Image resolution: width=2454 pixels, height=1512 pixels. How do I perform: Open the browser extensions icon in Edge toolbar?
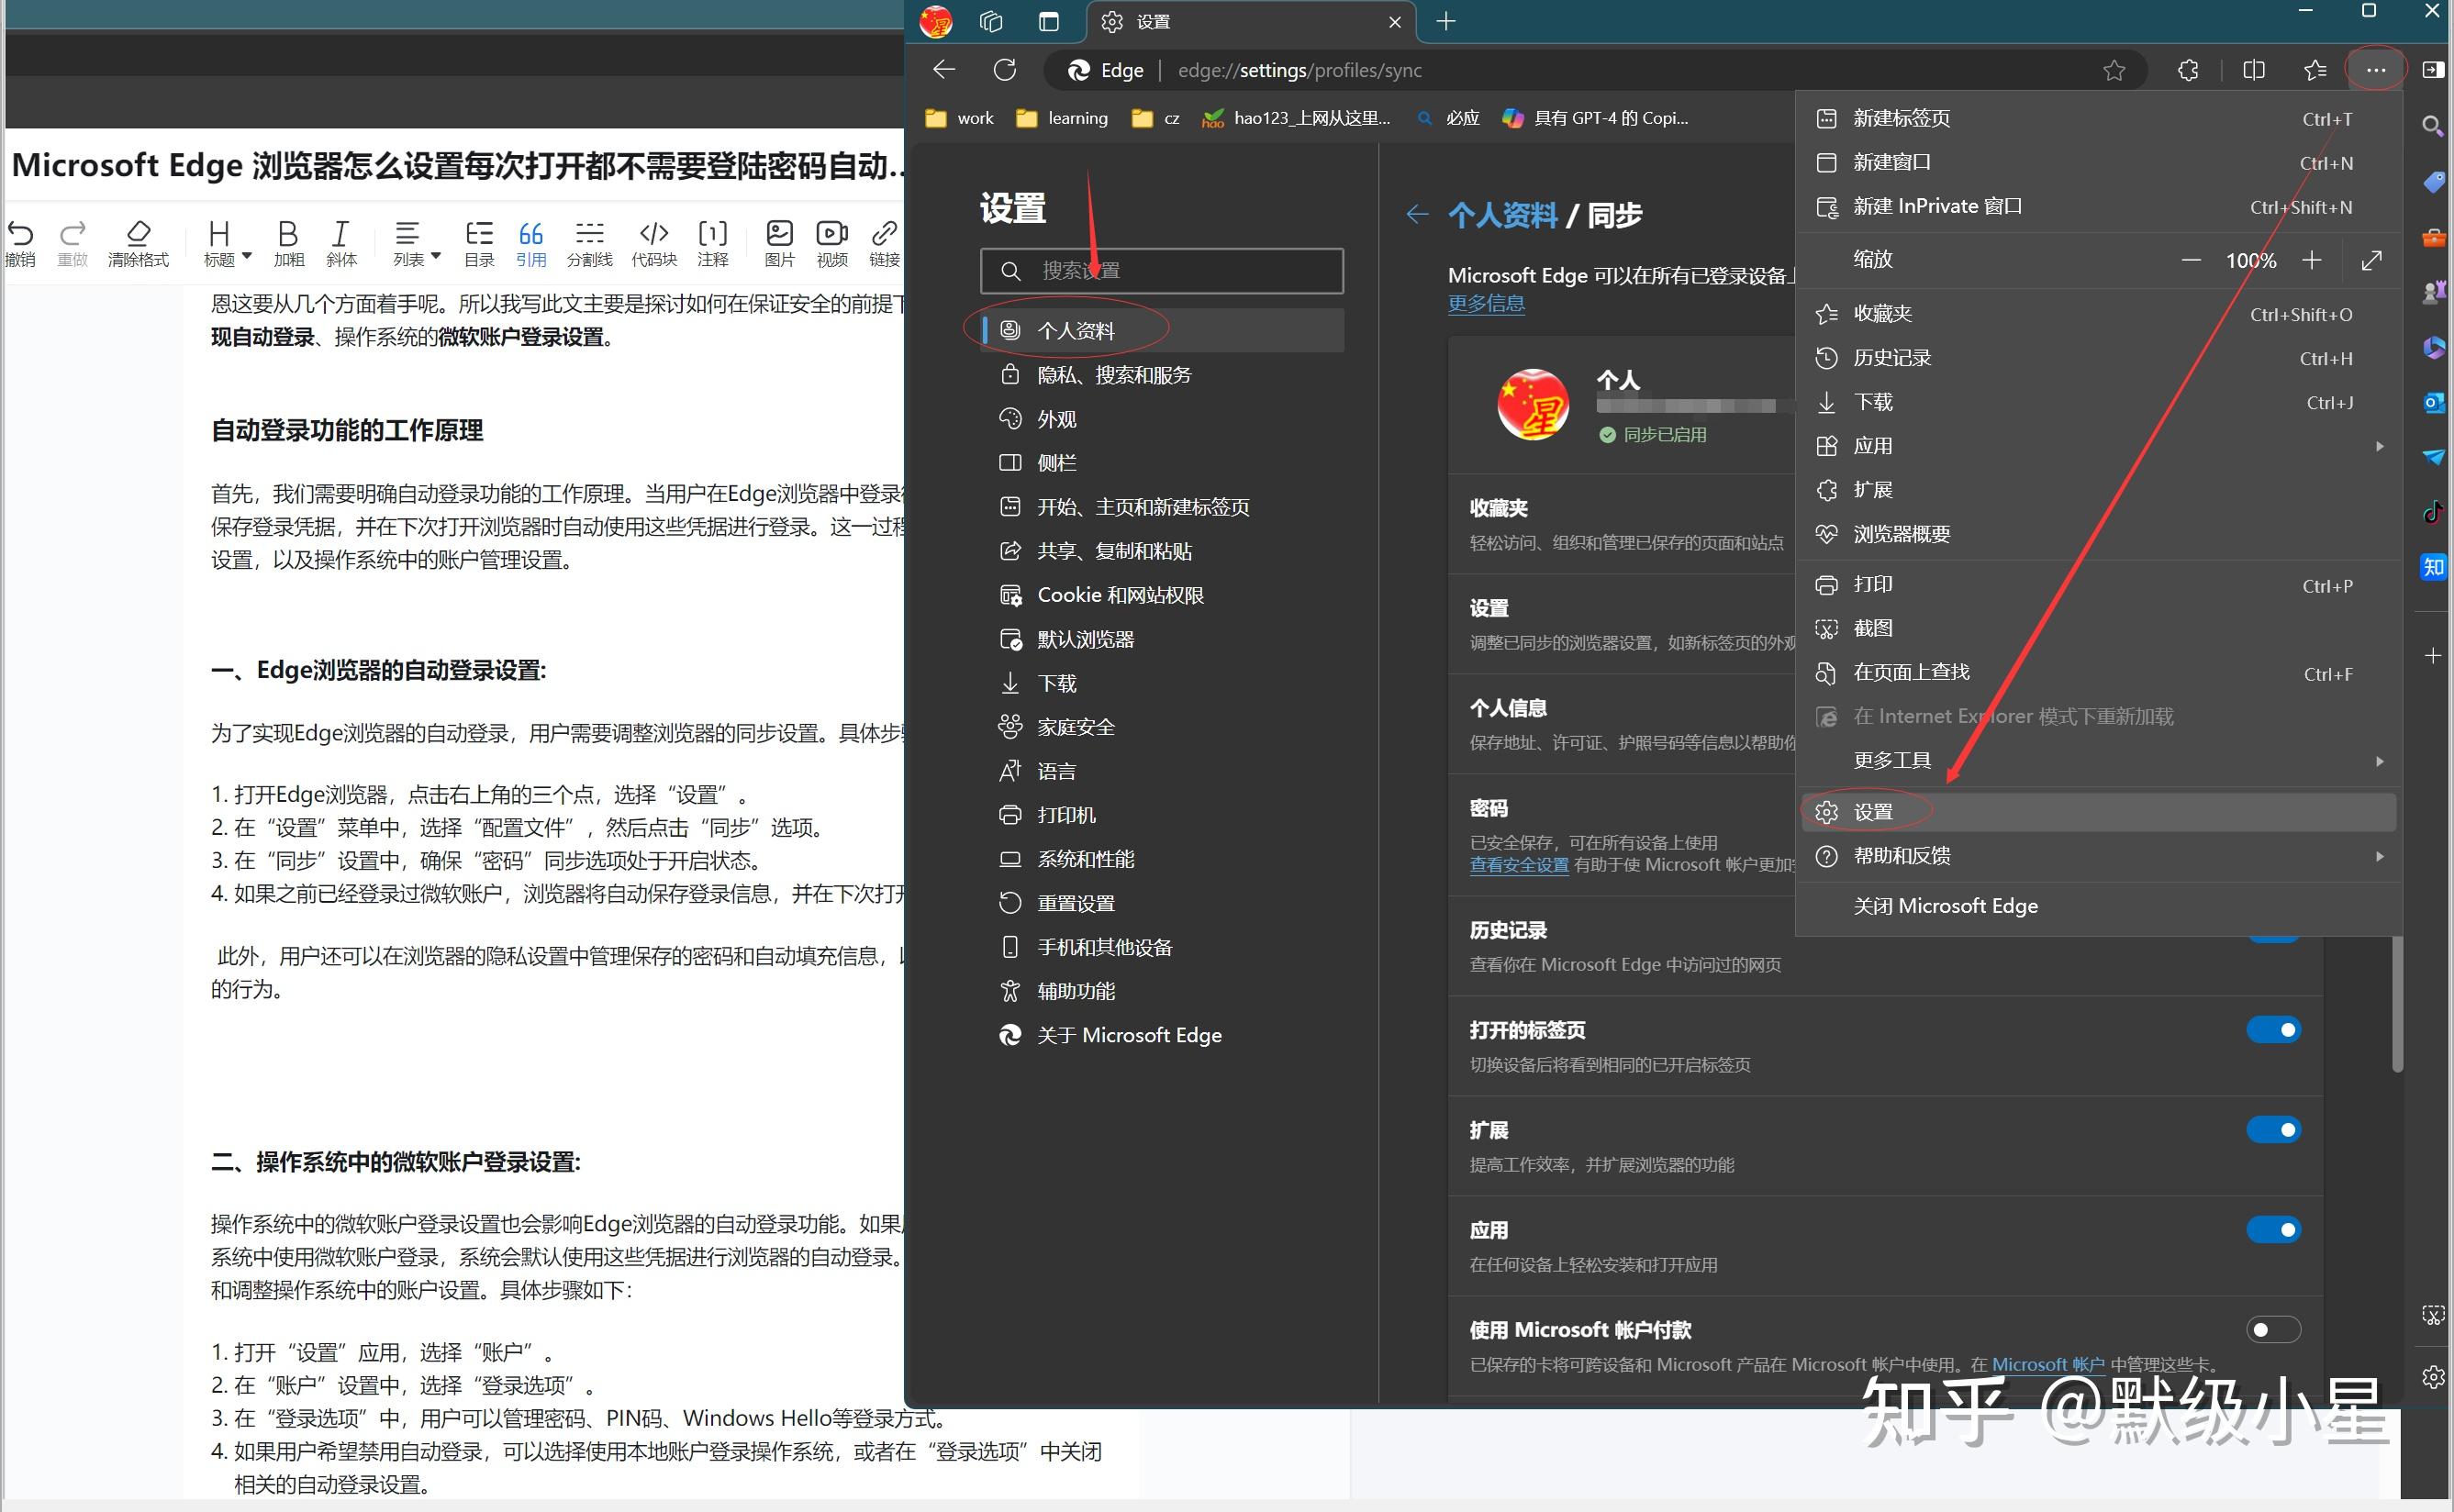tap(2188, 70)
